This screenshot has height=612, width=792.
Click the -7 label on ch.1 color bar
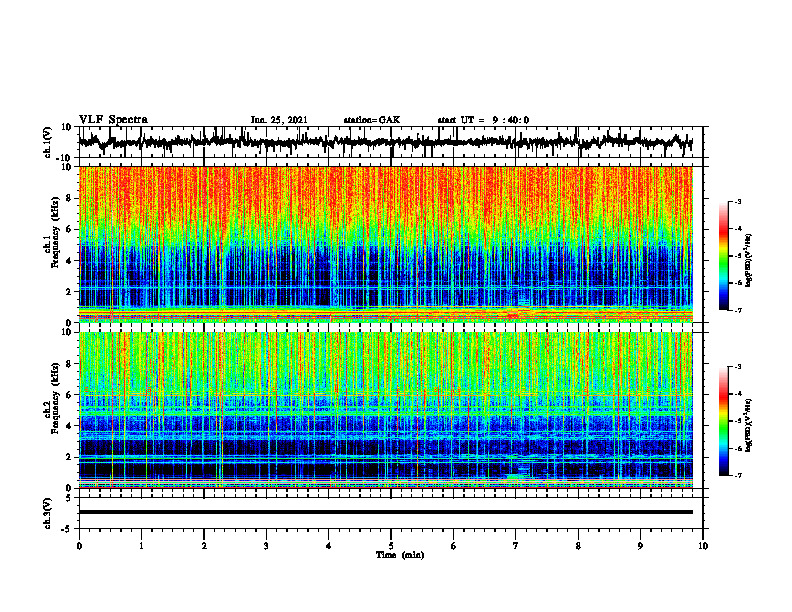coord(738,310)
